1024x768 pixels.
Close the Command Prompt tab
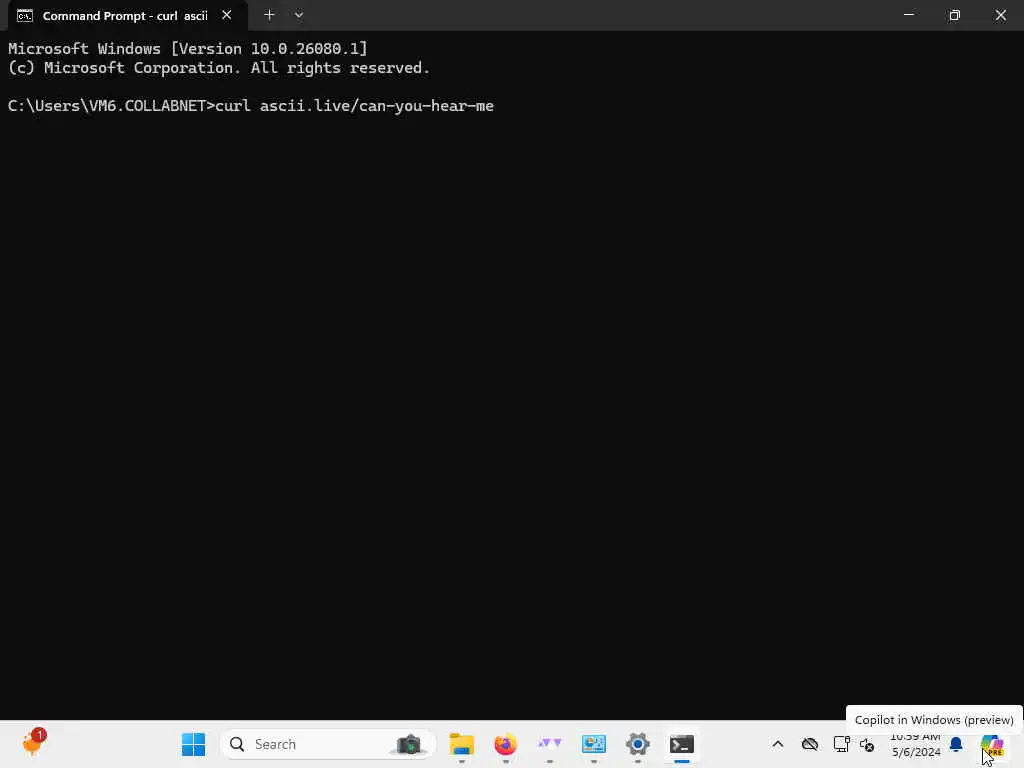pos(227,15)
